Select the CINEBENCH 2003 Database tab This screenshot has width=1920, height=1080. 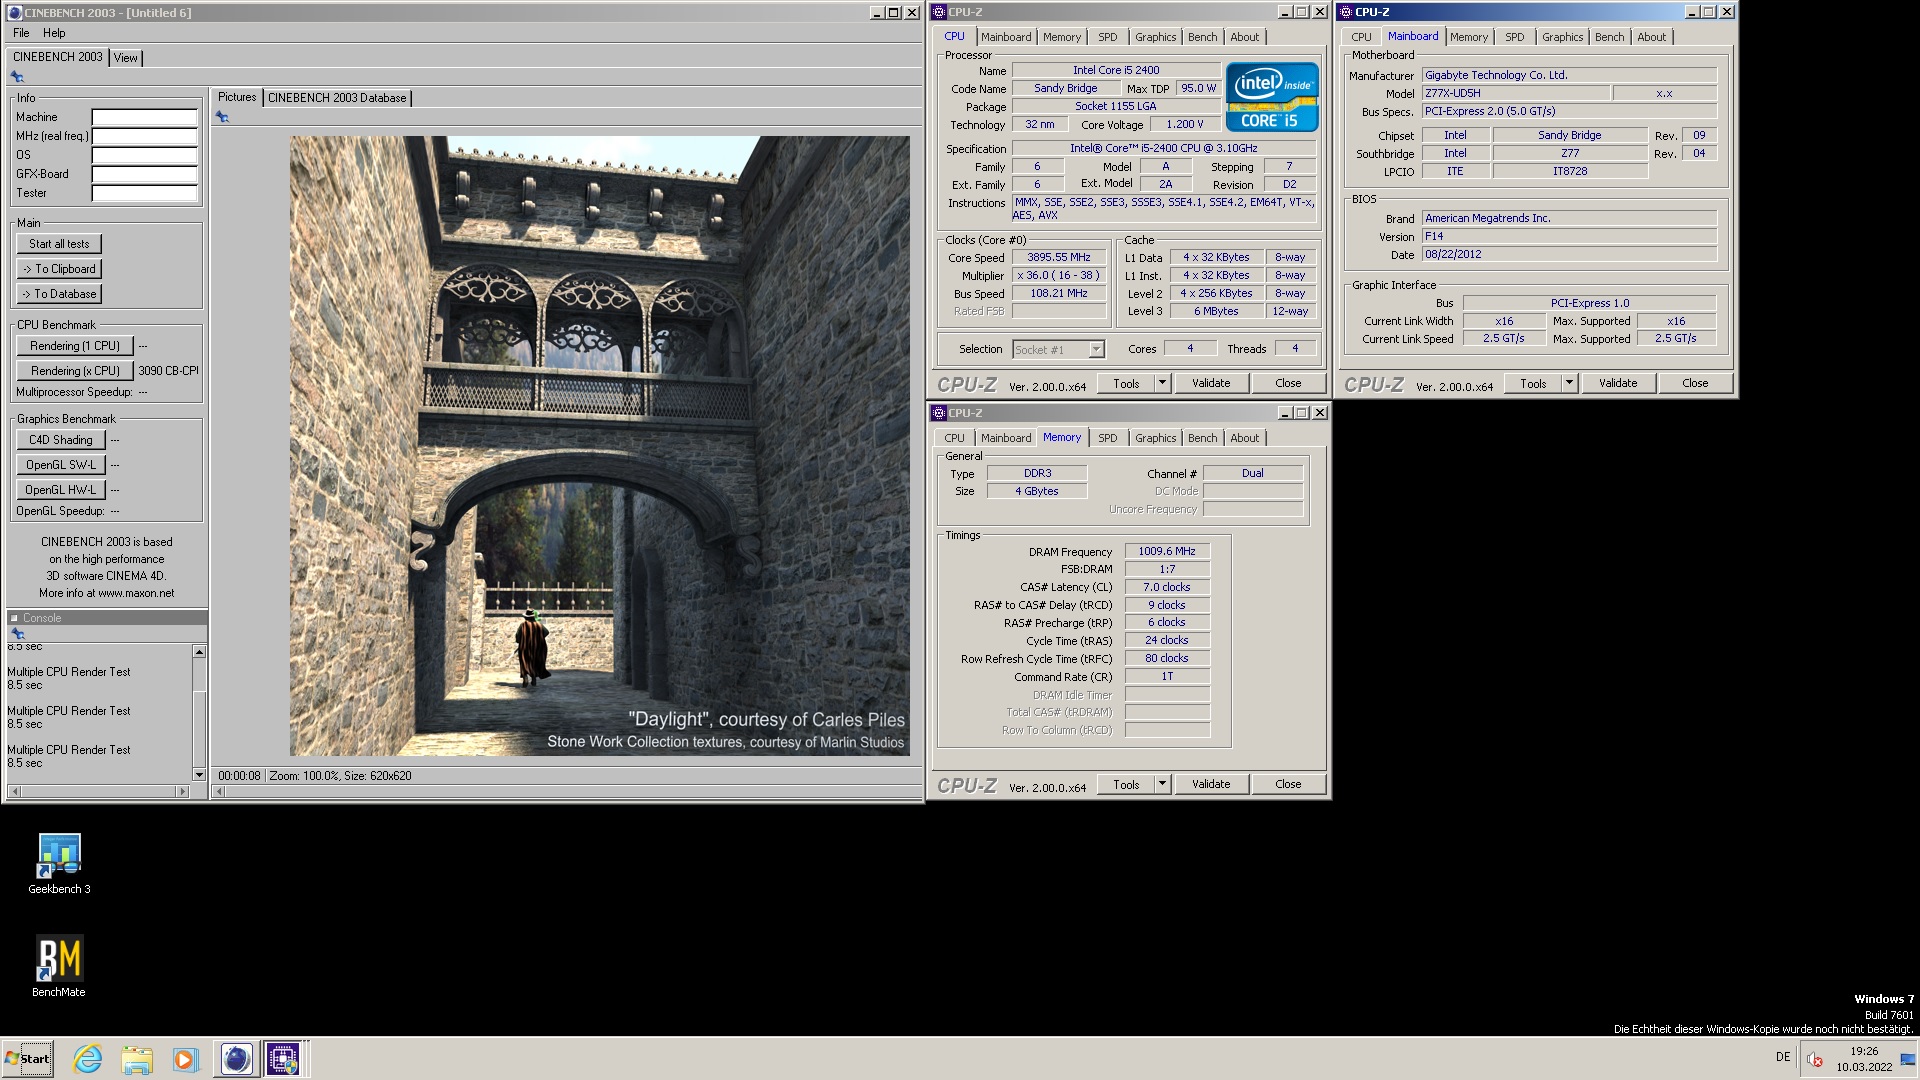[x=337, y=98]
